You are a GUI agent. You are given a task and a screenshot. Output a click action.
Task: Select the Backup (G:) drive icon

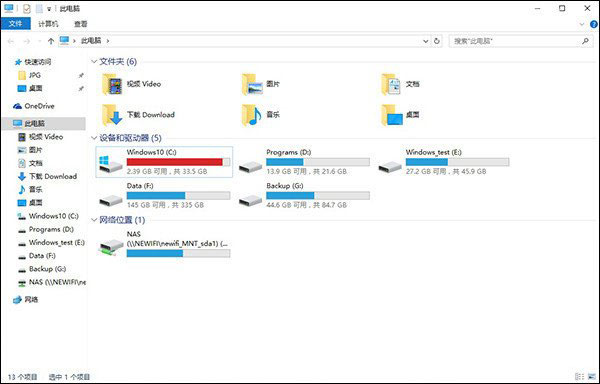[x=250, y=200]
